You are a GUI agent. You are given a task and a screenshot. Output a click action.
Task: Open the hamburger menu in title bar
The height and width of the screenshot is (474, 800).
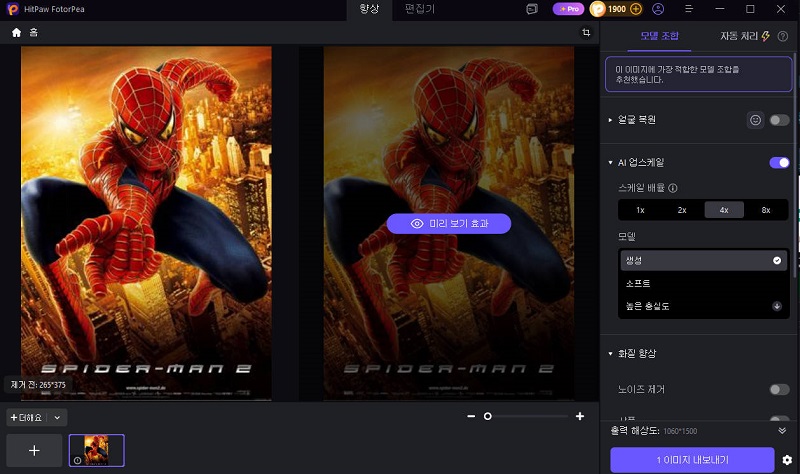(x=689, y=9)
